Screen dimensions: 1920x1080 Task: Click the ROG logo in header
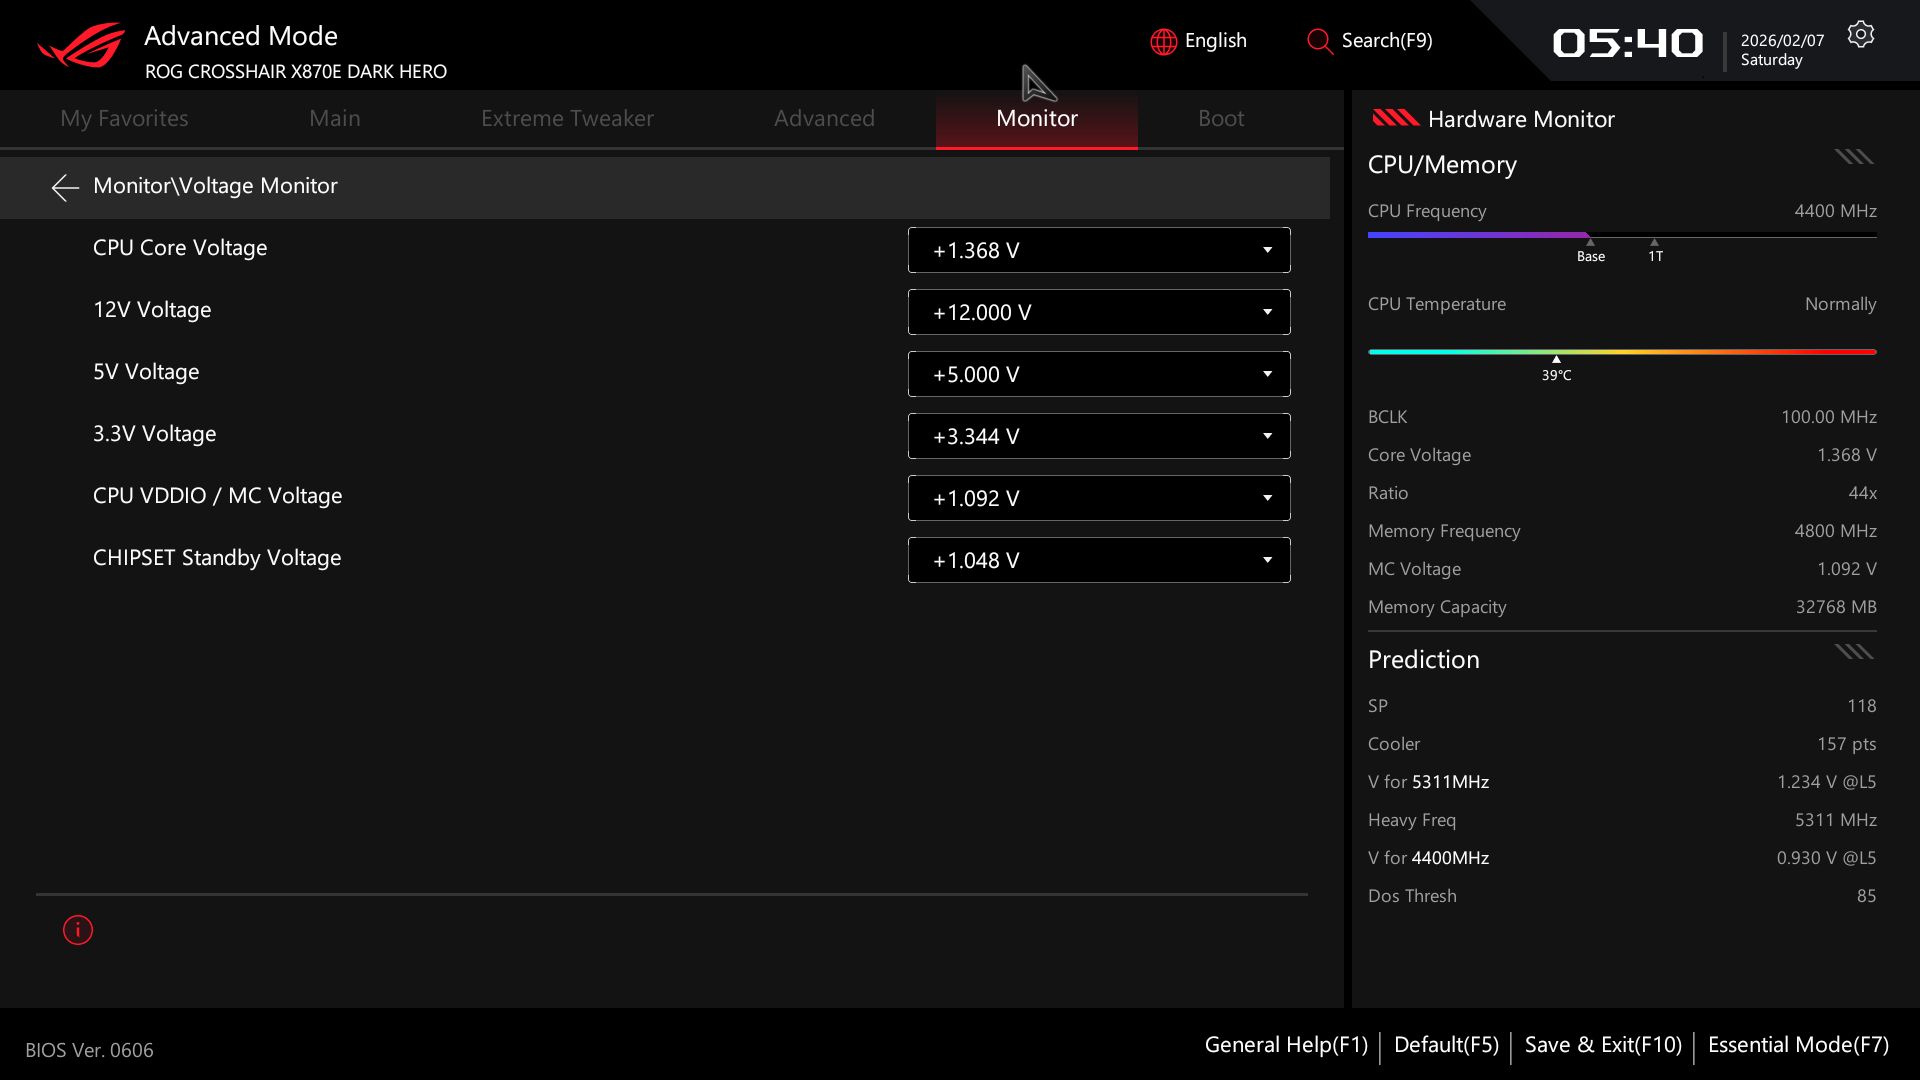point(81,46)
